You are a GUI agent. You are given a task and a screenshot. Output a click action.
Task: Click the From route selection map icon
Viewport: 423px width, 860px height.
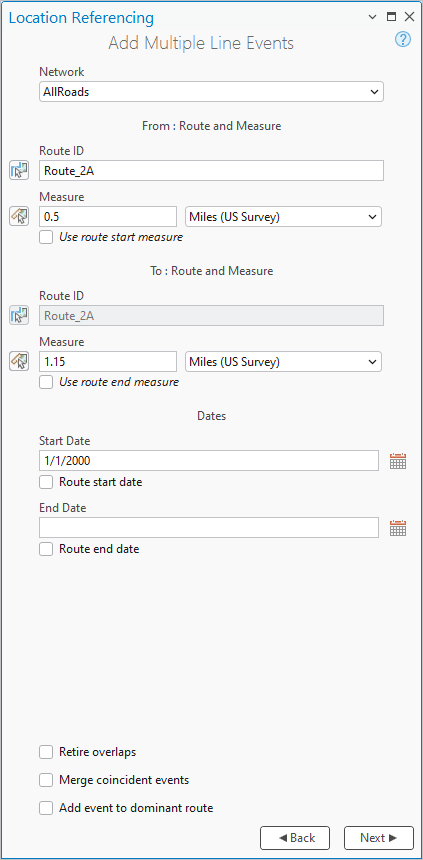pos(19,171)
